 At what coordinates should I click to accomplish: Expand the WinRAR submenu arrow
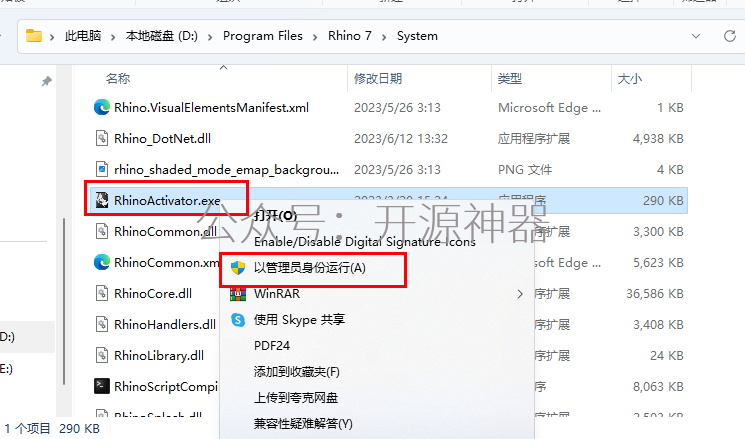click(x=520, y=294)
